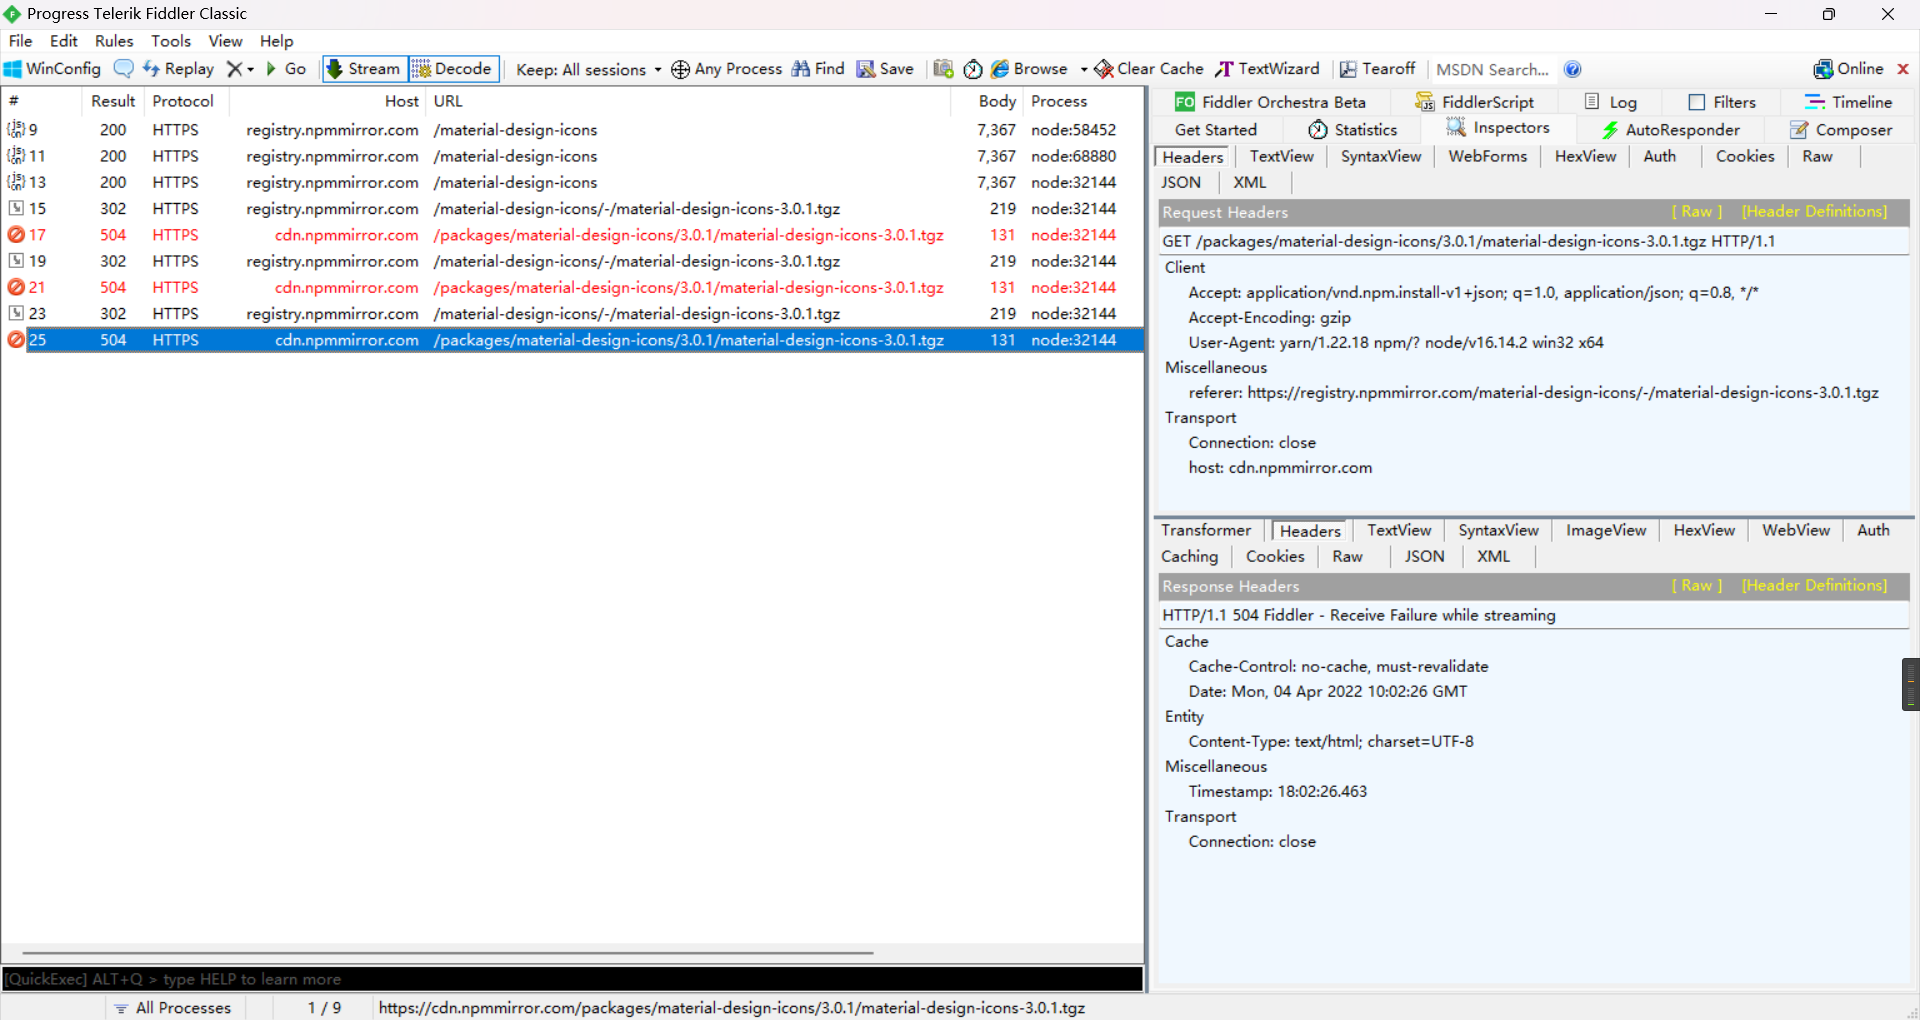Sort by the Result column header
This screenshot has height=1020, width=1920.
113,101
